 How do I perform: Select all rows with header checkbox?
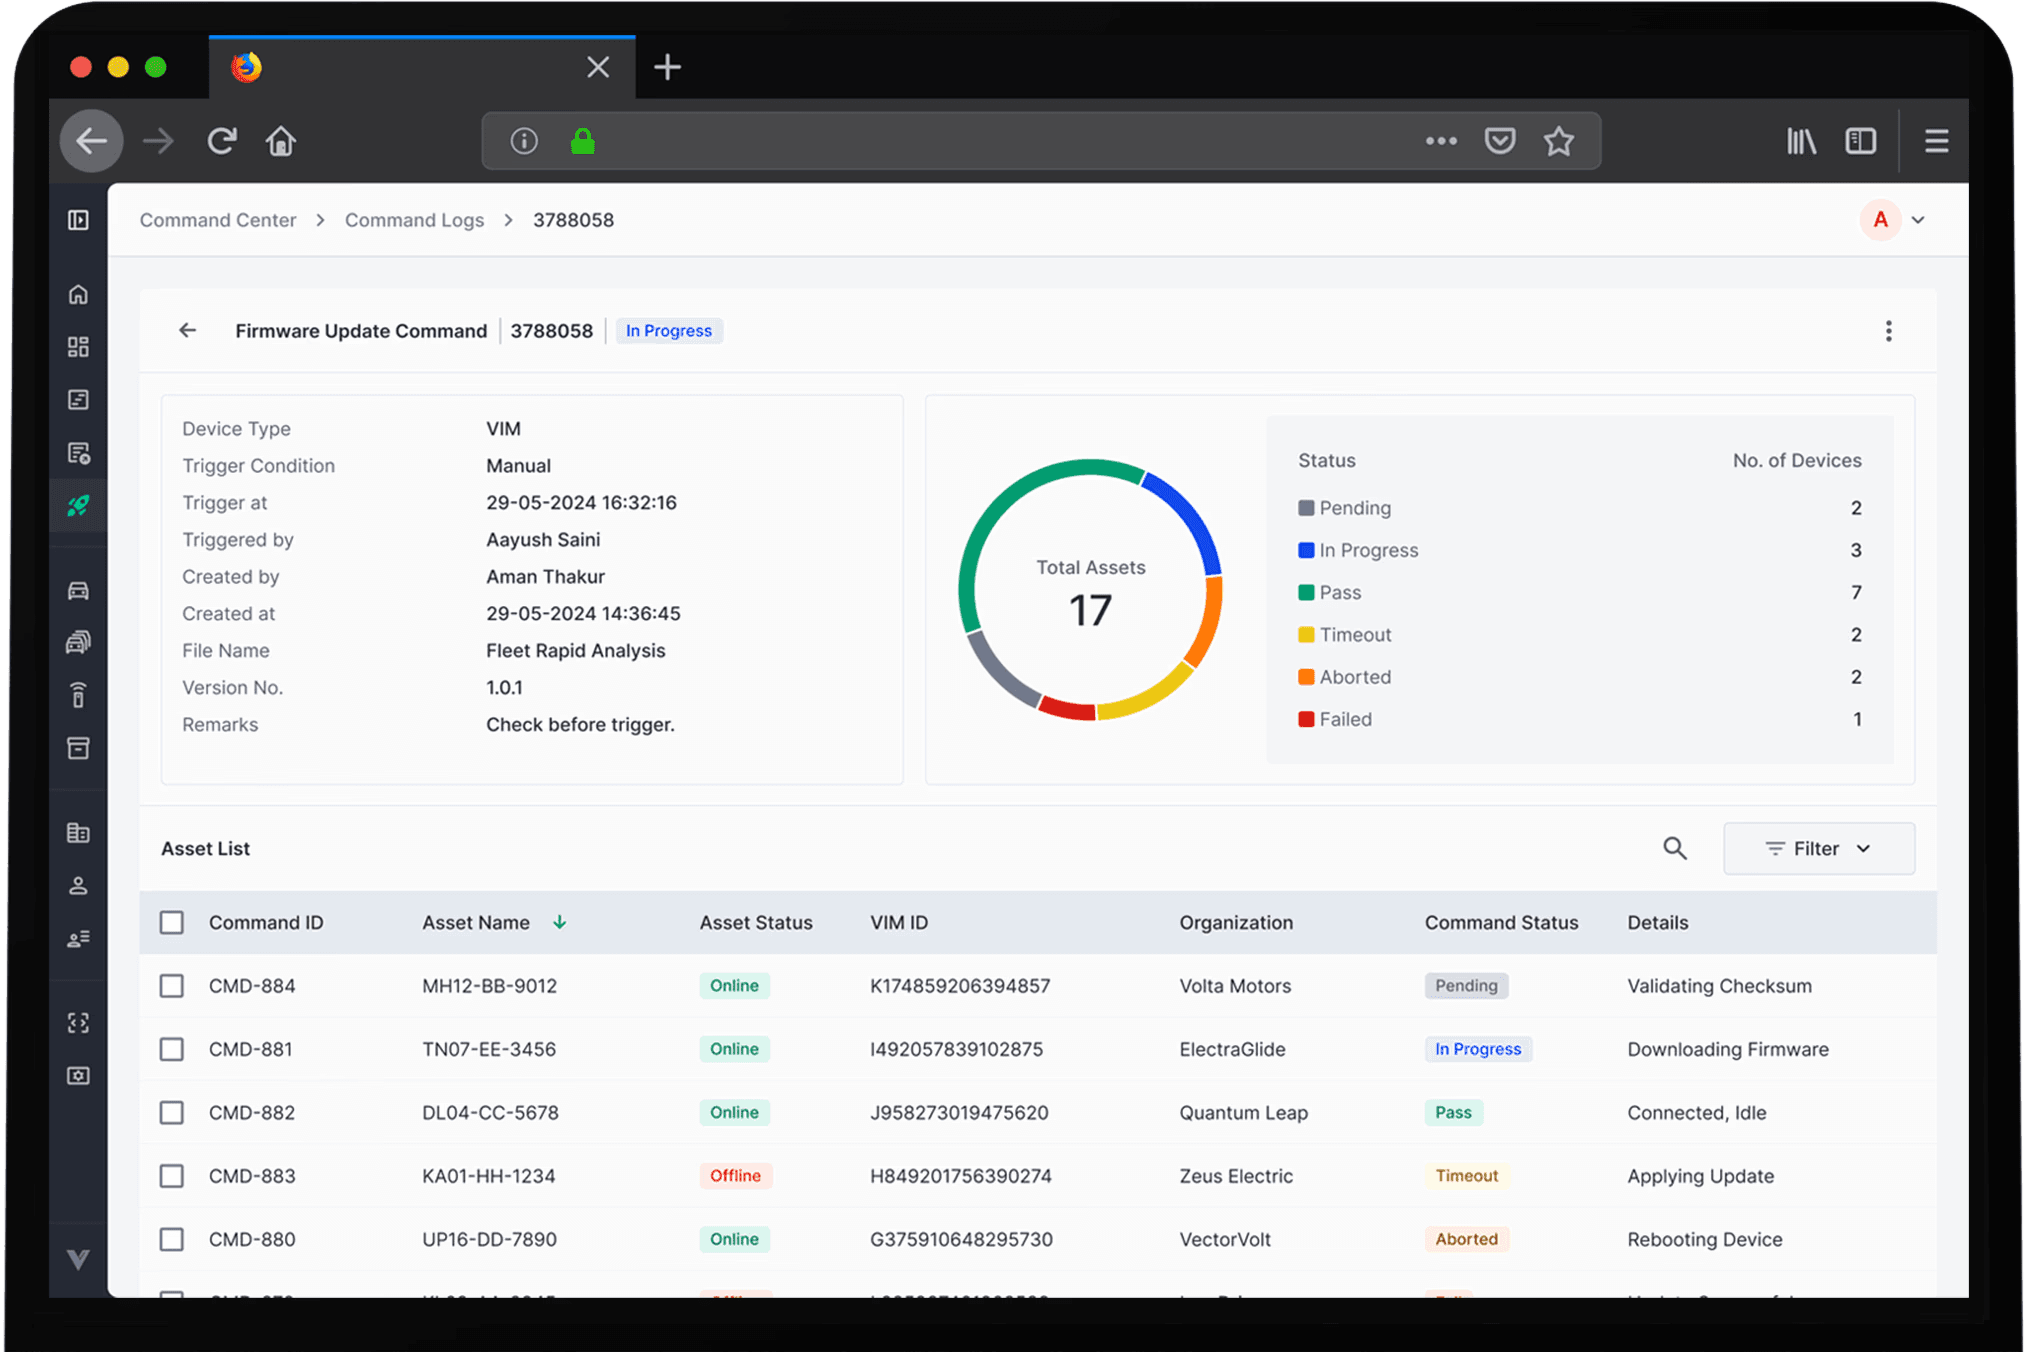[x=172, y=922]
